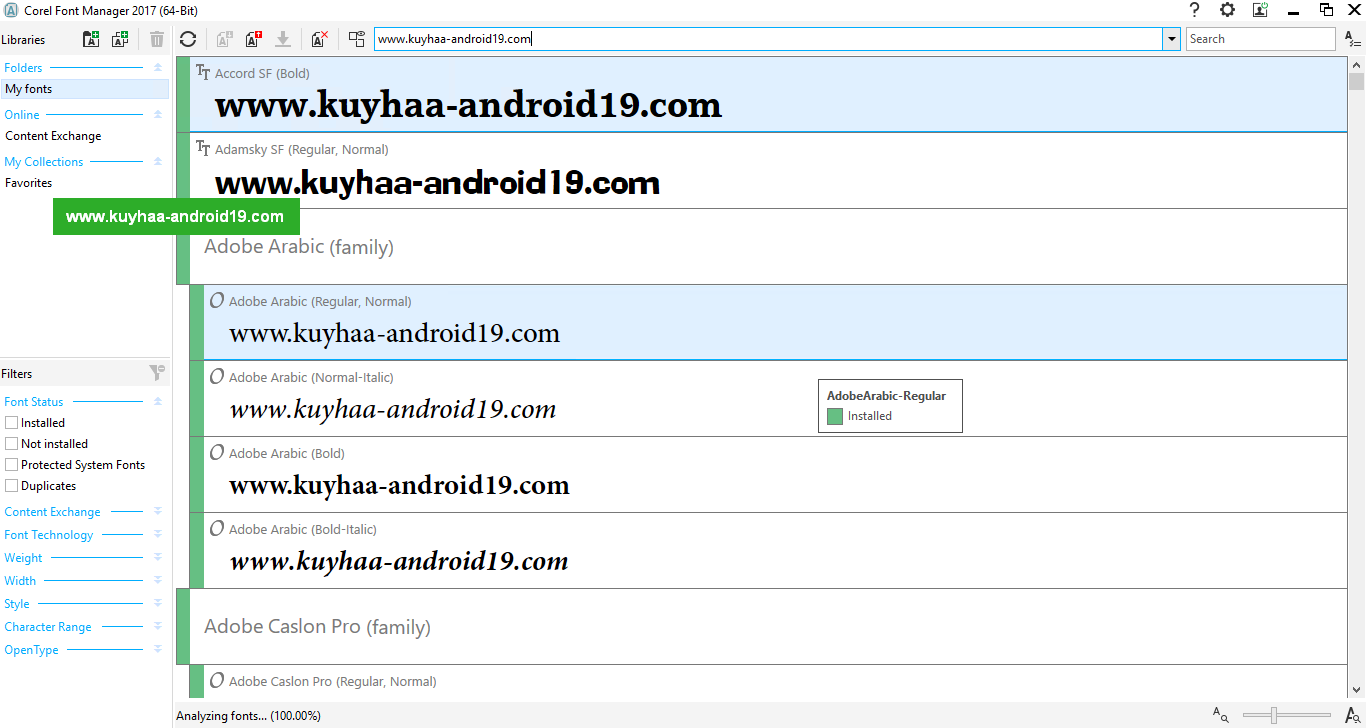1366x728 pixels.
Task: Expand the Character Range filter group
Action: (x=157, y=627)
